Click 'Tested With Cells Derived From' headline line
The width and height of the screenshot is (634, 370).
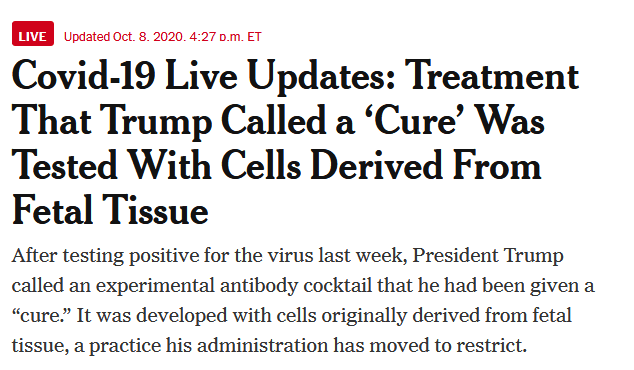(x=277, y=165)
